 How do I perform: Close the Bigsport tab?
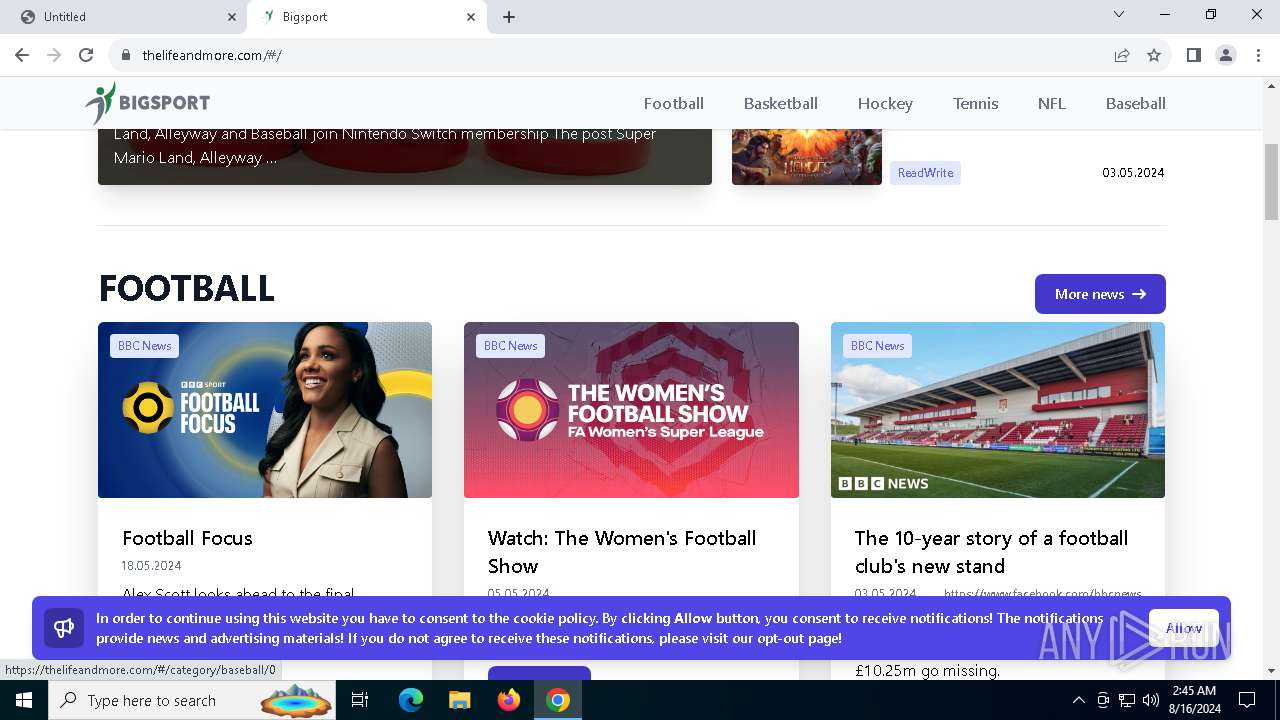471,17
